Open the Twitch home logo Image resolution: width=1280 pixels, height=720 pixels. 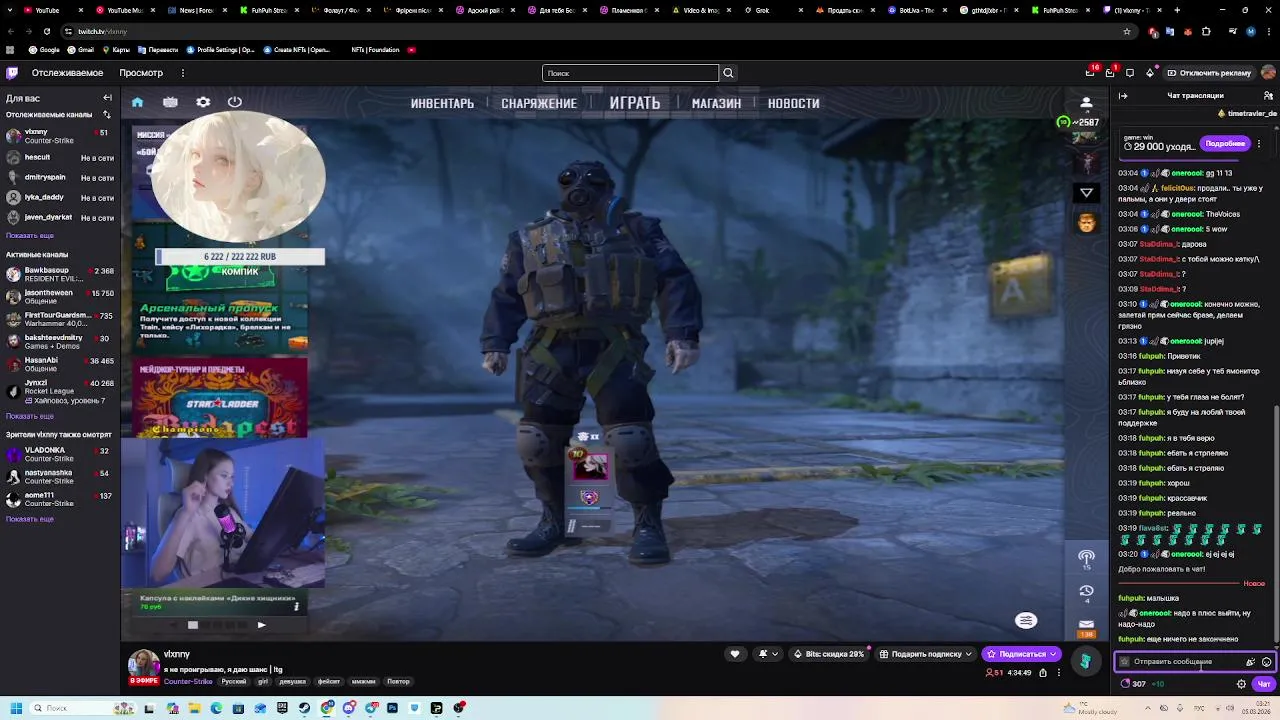(x=12, y=73)
